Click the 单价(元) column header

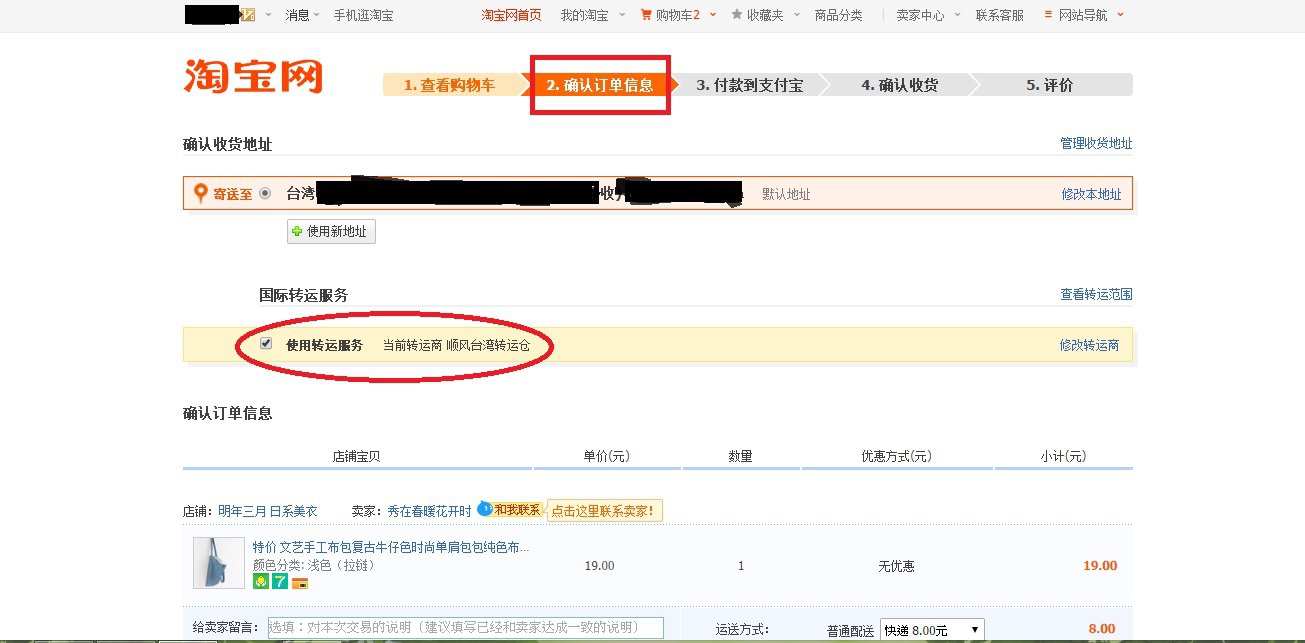click(606, 456)
